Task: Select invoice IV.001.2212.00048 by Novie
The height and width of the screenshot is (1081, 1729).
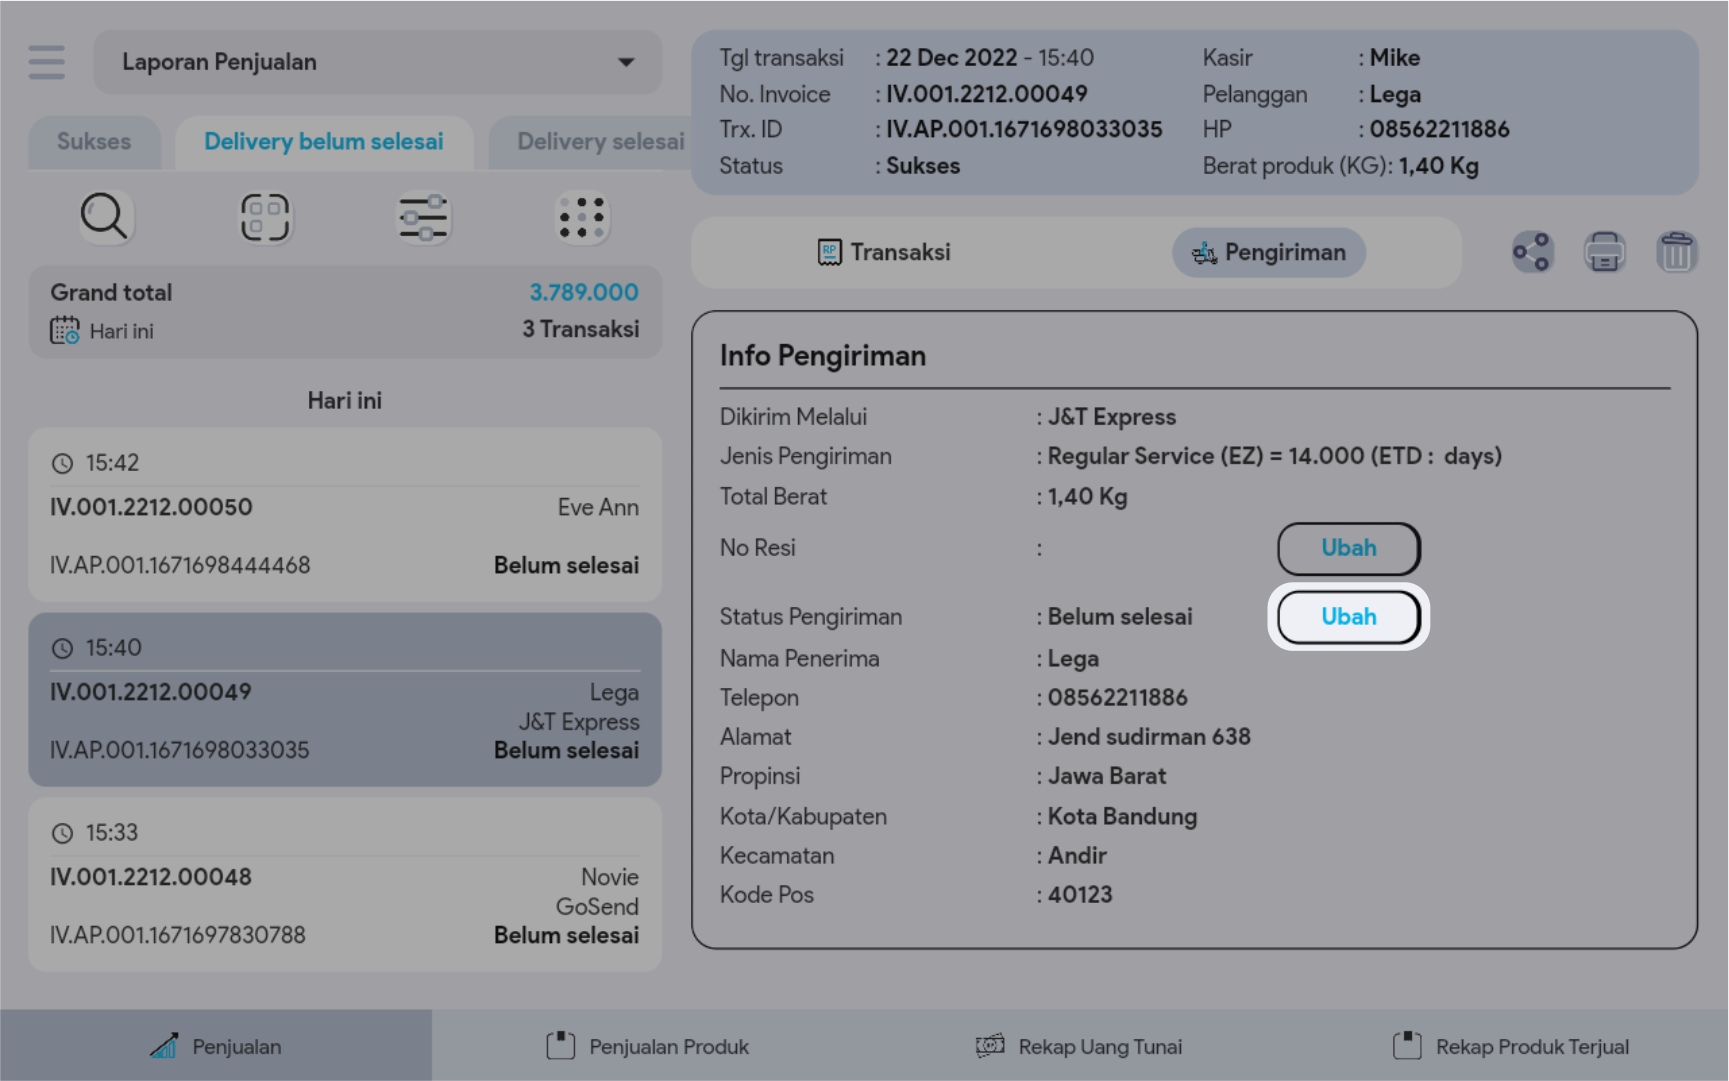Action: click(345, 885)
